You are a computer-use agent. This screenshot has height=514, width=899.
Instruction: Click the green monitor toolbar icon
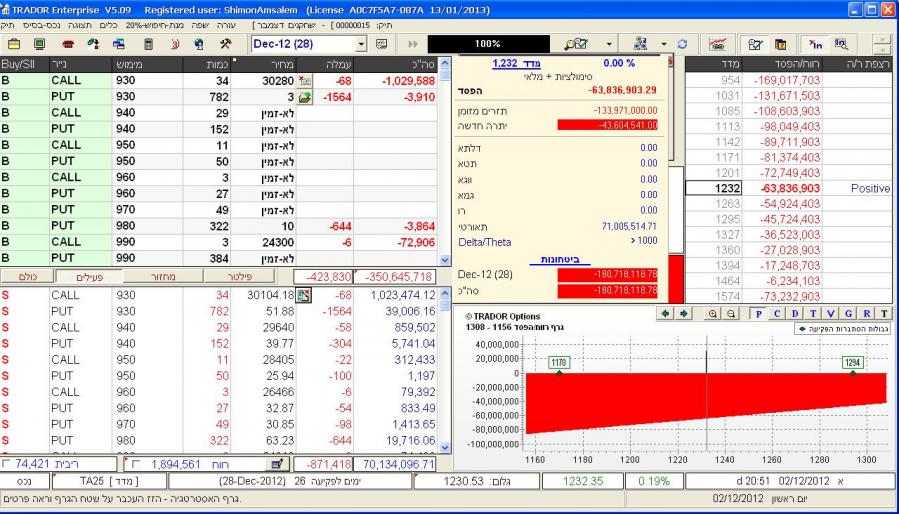38,45
